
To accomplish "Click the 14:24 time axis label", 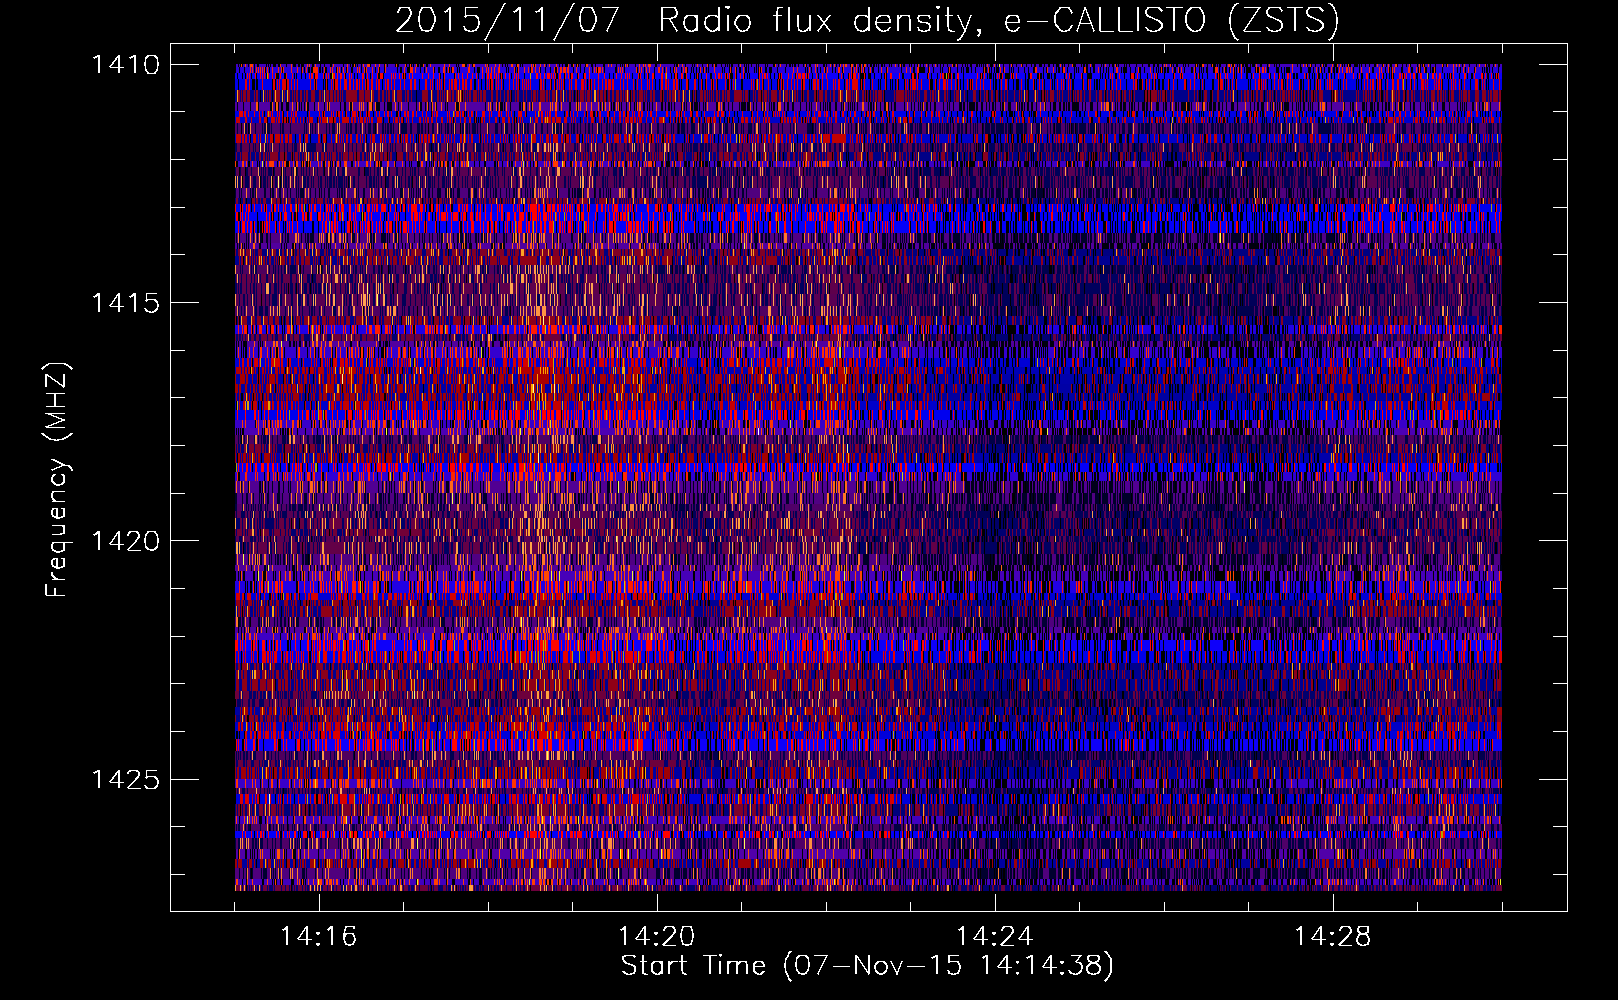I will click(x=995, y=937).
